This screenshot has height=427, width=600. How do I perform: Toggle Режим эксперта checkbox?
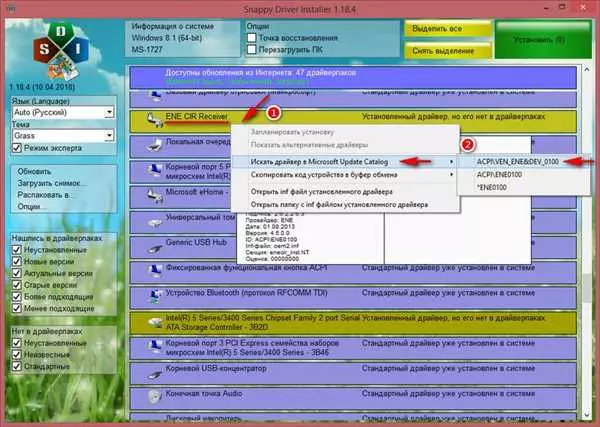tap(17, 148)
